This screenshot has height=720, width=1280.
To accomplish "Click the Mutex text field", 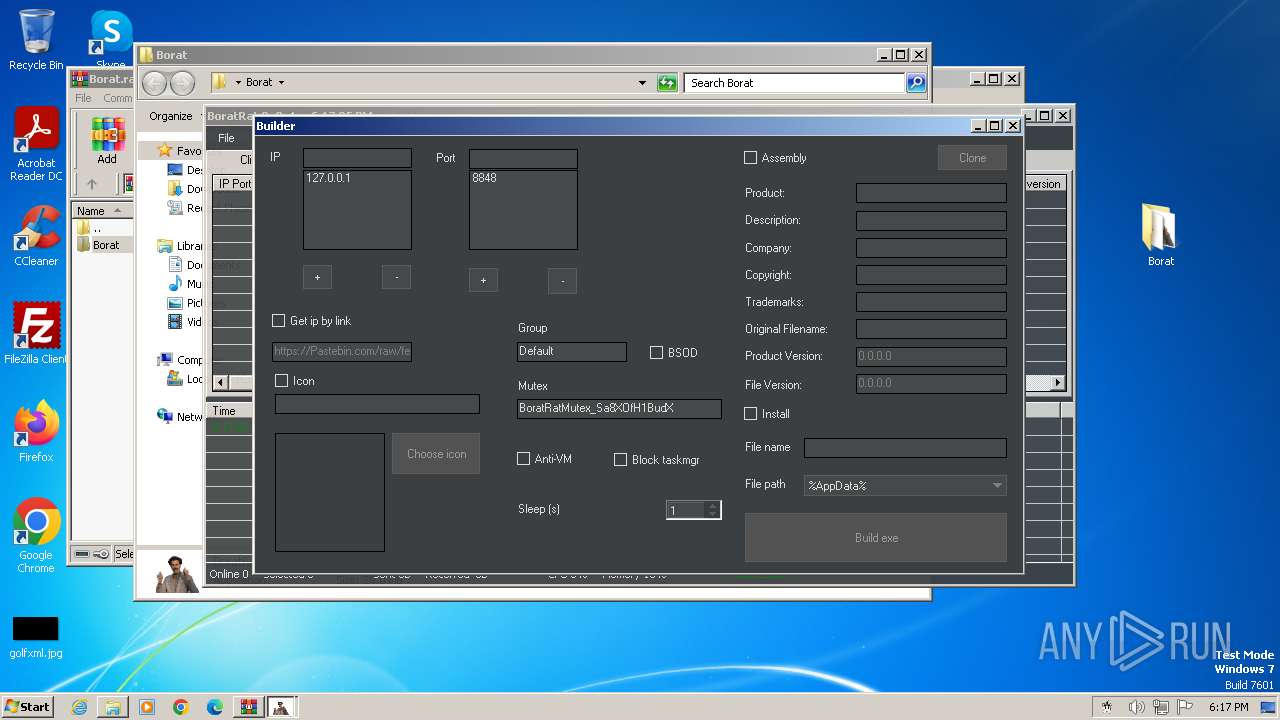I will click(x=619, y=408).
